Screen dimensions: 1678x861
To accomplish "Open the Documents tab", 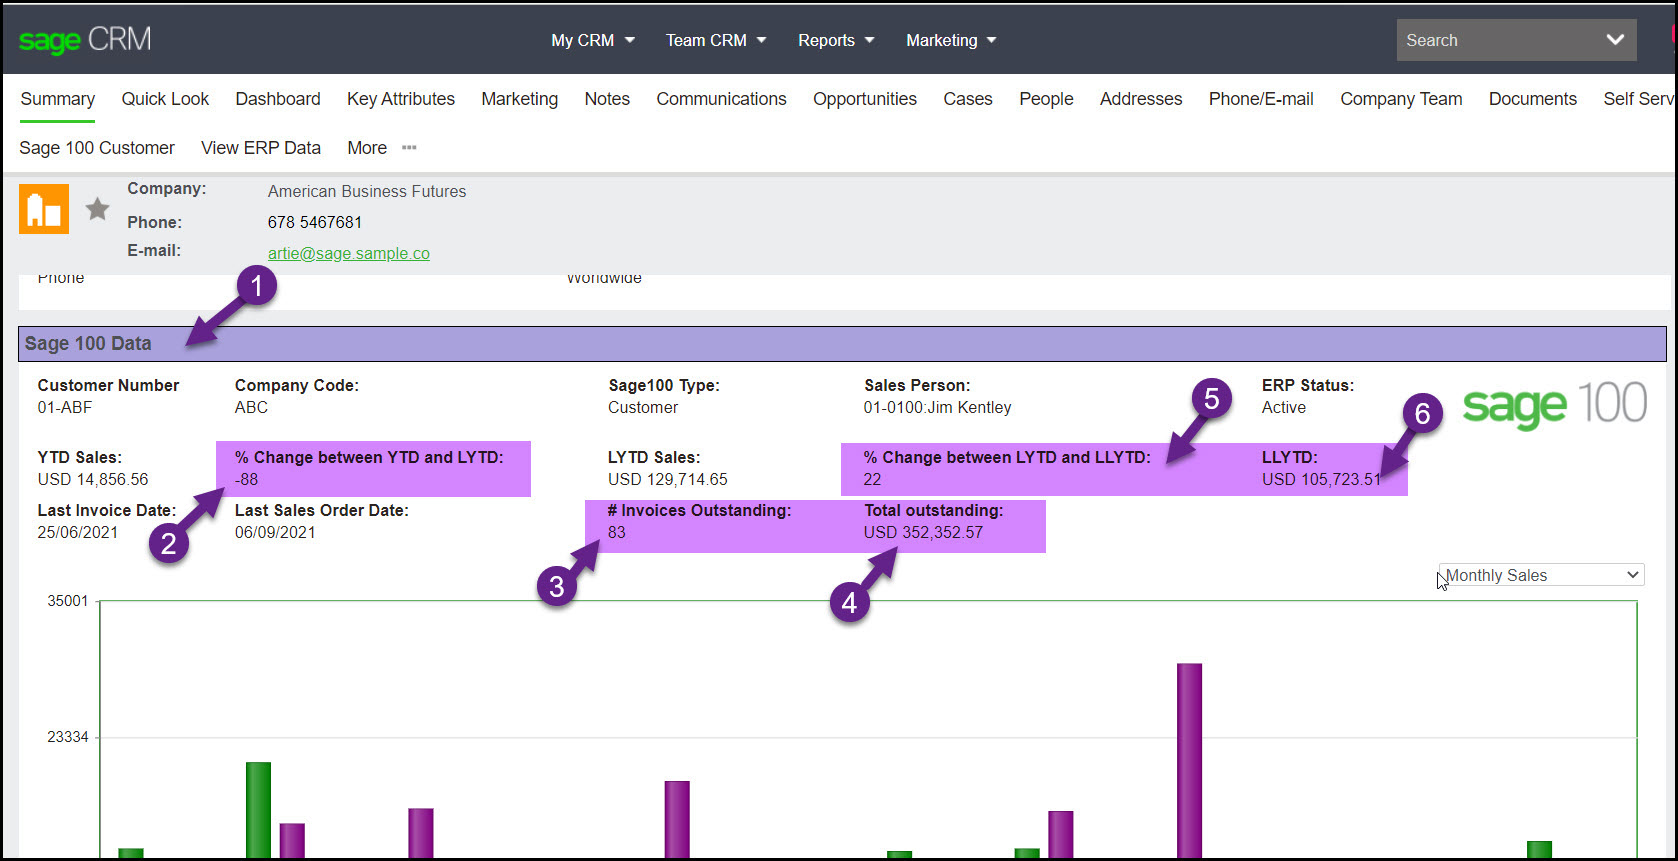I will coord(1533,99).
